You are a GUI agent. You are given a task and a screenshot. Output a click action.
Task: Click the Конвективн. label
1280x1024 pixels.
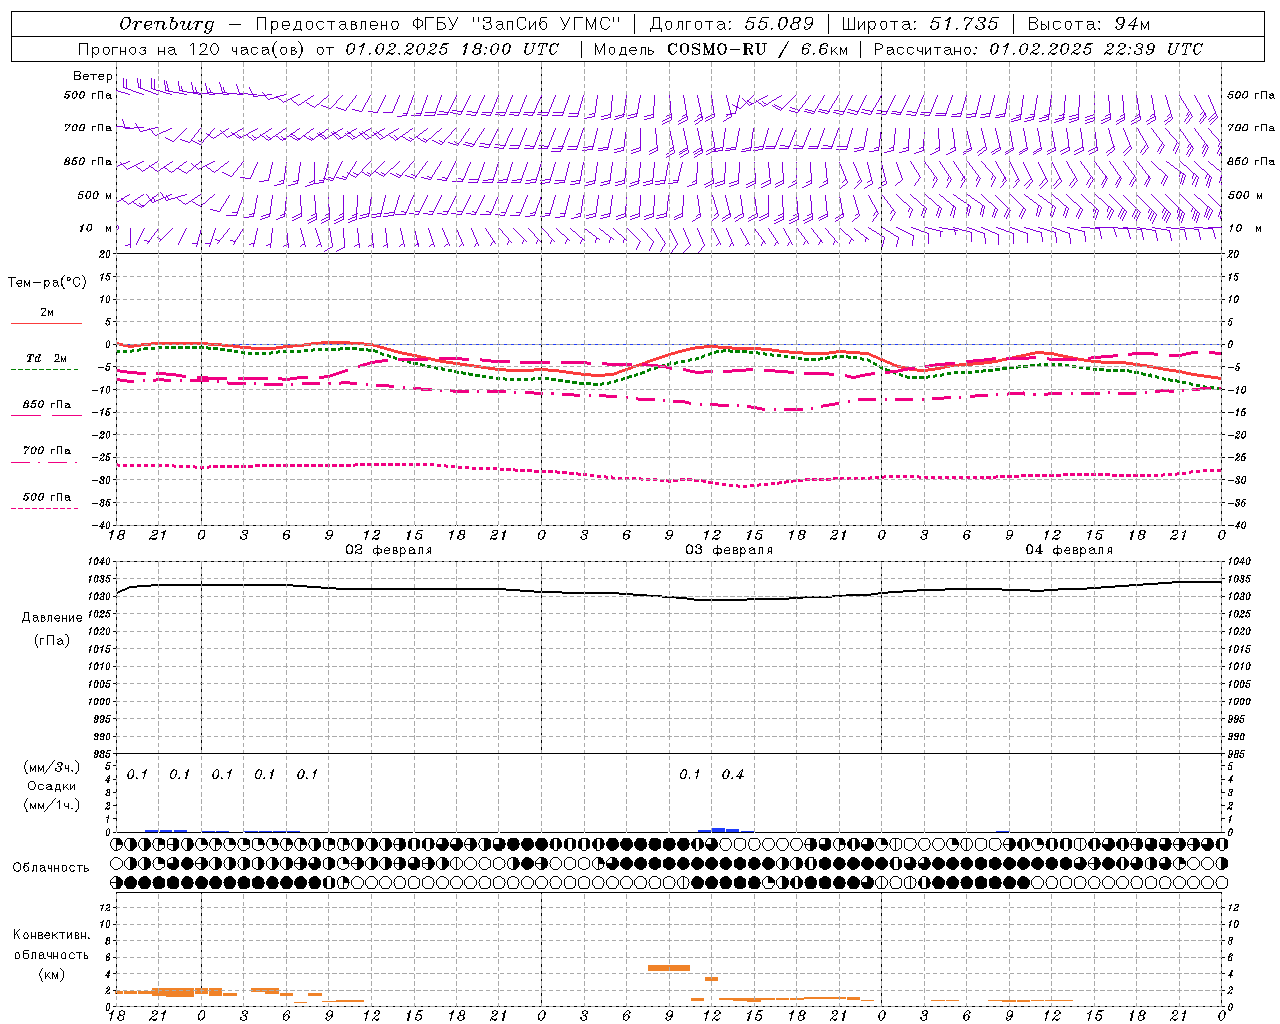coord(51,935)
